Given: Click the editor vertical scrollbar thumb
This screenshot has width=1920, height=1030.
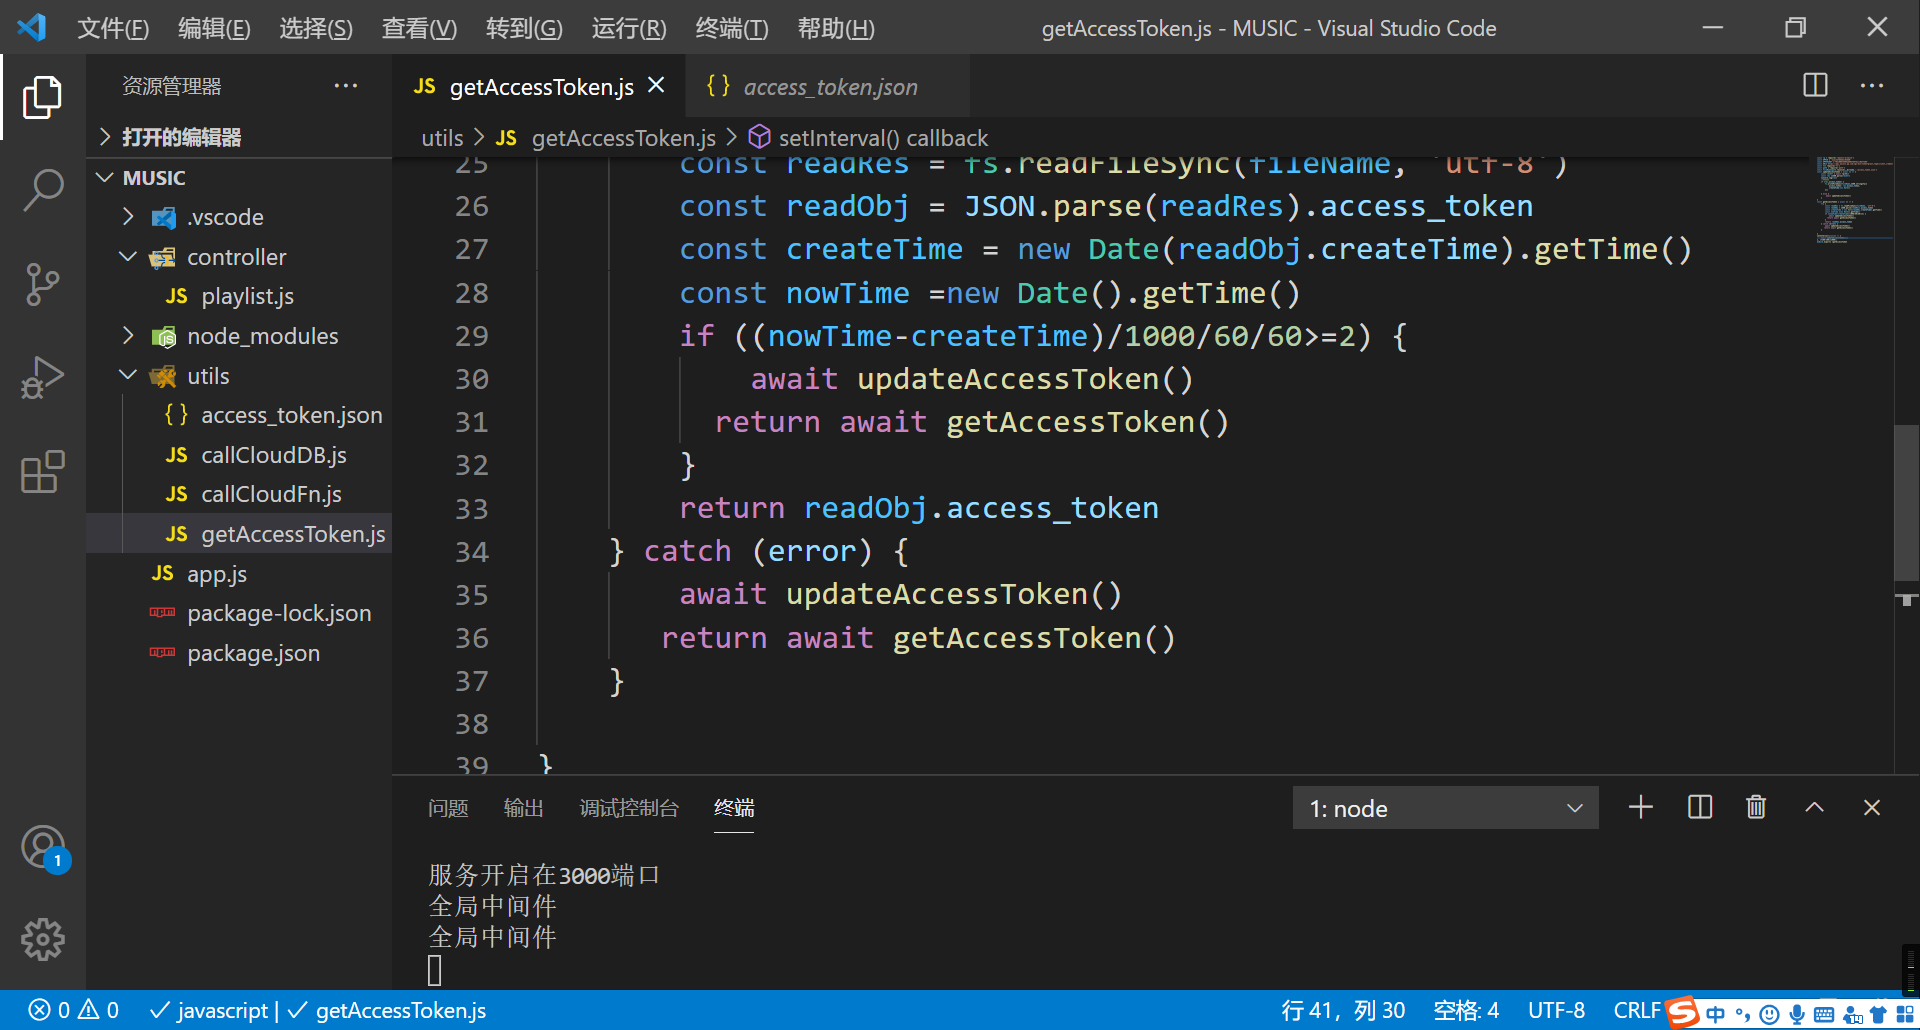Looking at the screenshot, I should 1906,503.
